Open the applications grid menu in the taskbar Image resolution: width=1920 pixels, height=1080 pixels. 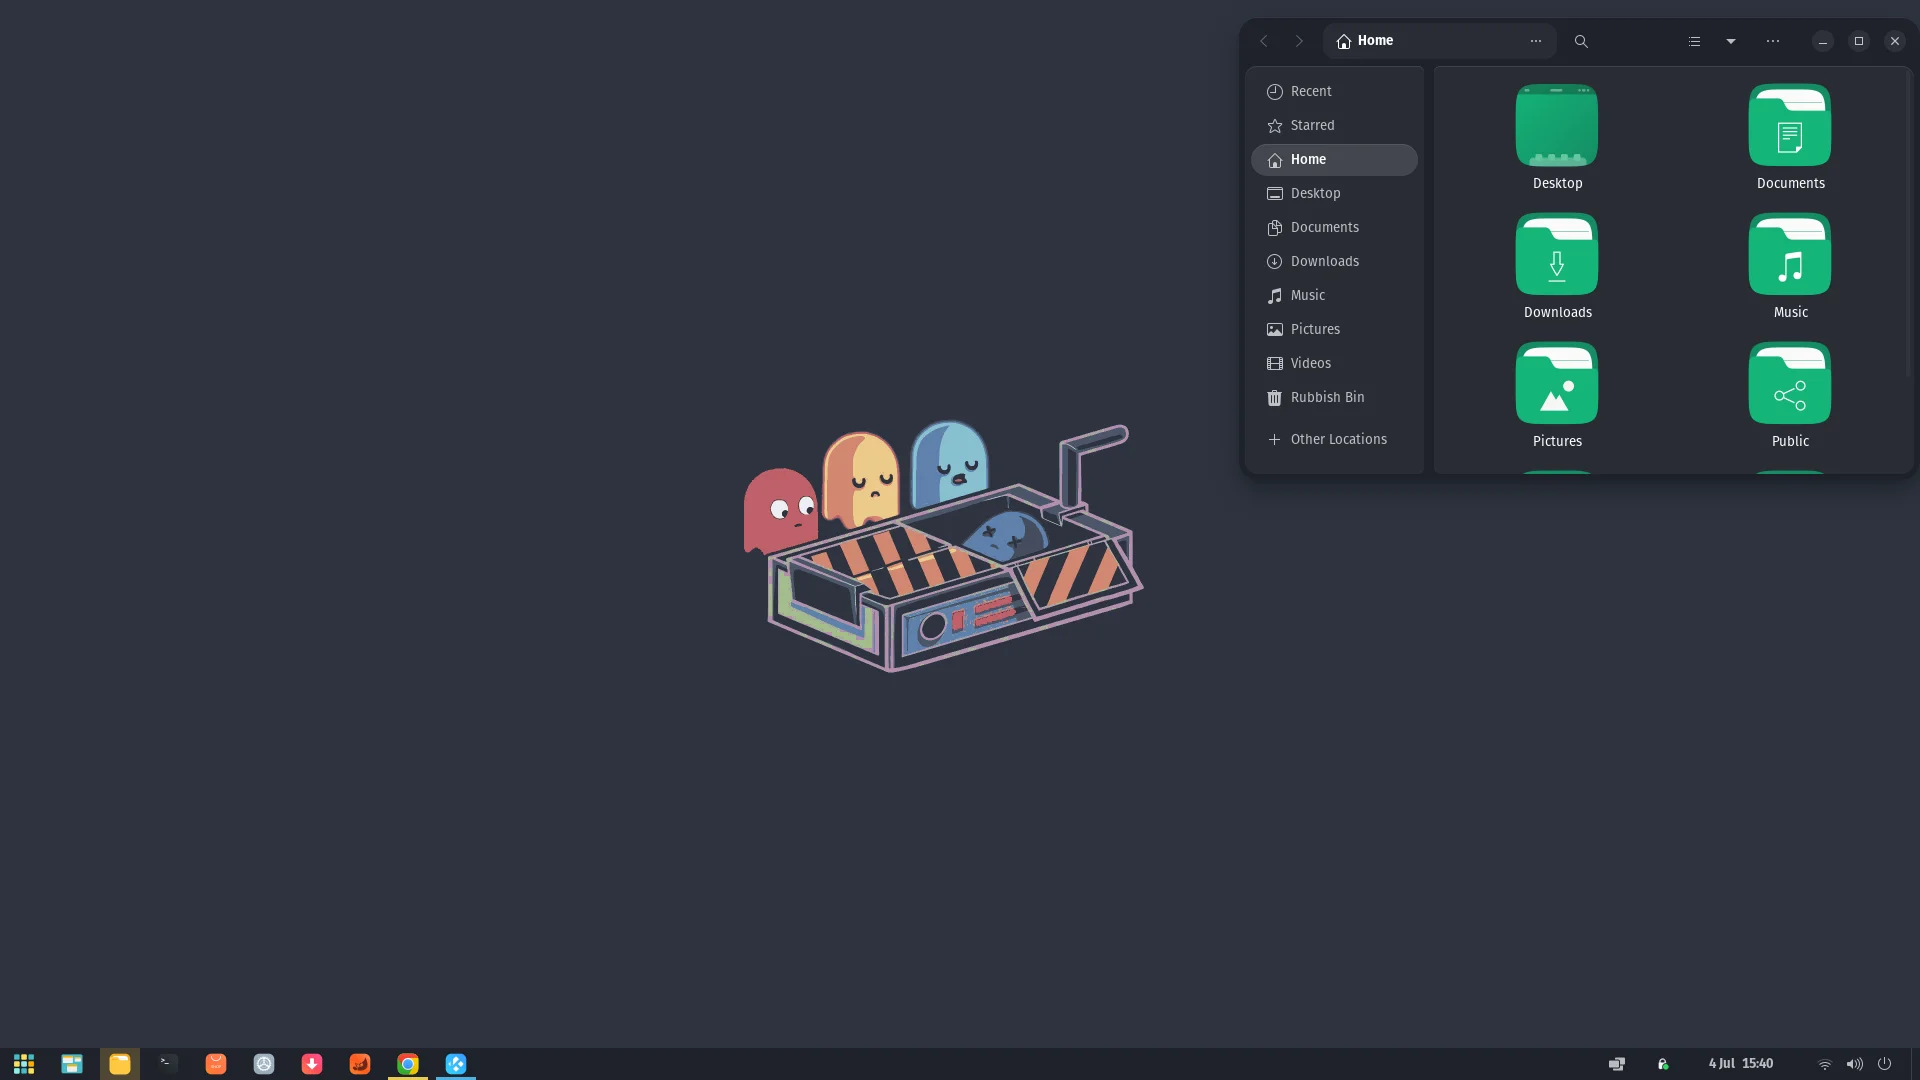click(24, 1064)
